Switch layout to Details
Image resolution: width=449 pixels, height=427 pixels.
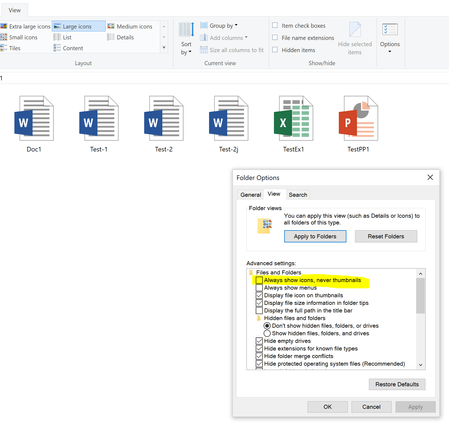[x=121, y=37]
